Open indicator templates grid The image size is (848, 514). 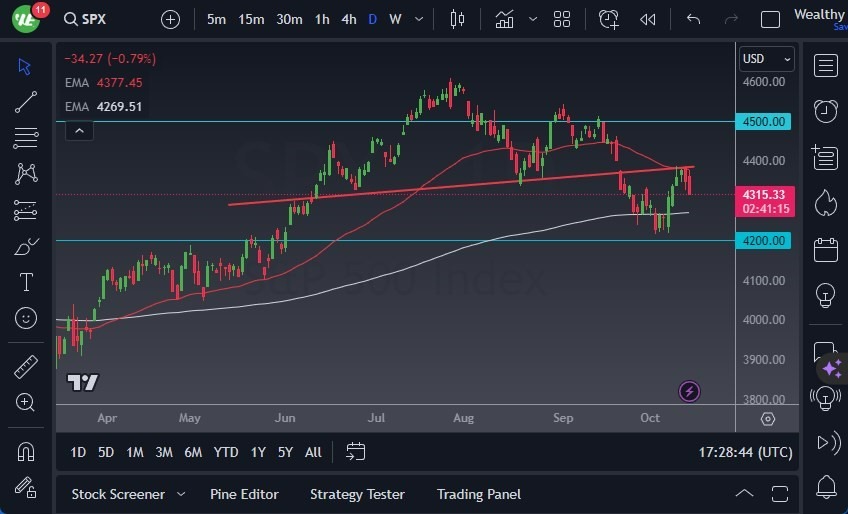(x=562, y=19)
